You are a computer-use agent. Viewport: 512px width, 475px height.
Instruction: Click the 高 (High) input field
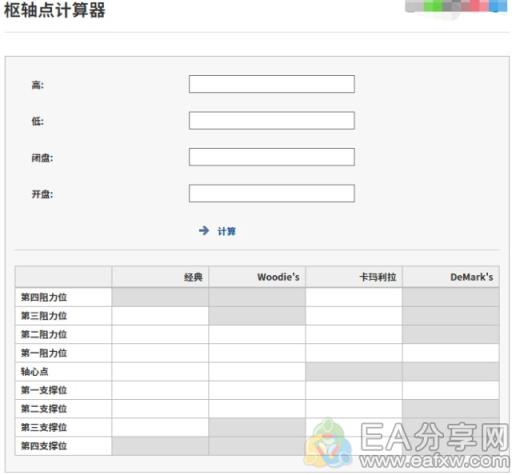272,84
